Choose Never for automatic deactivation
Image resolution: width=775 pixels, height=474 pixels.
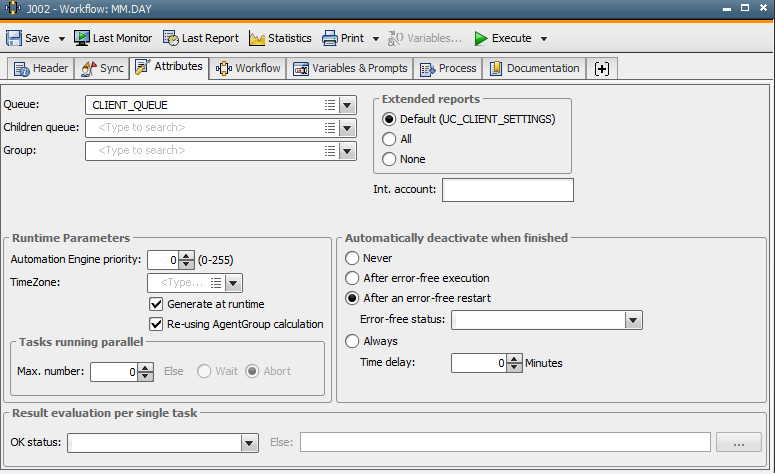[352, 258]
